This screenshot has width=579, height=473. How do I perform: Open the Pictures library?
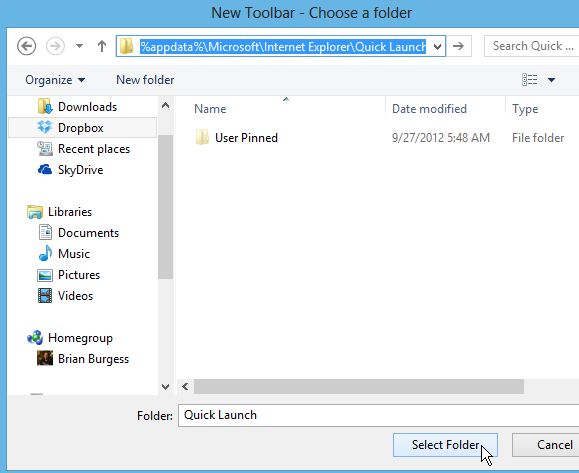point(79,275)
